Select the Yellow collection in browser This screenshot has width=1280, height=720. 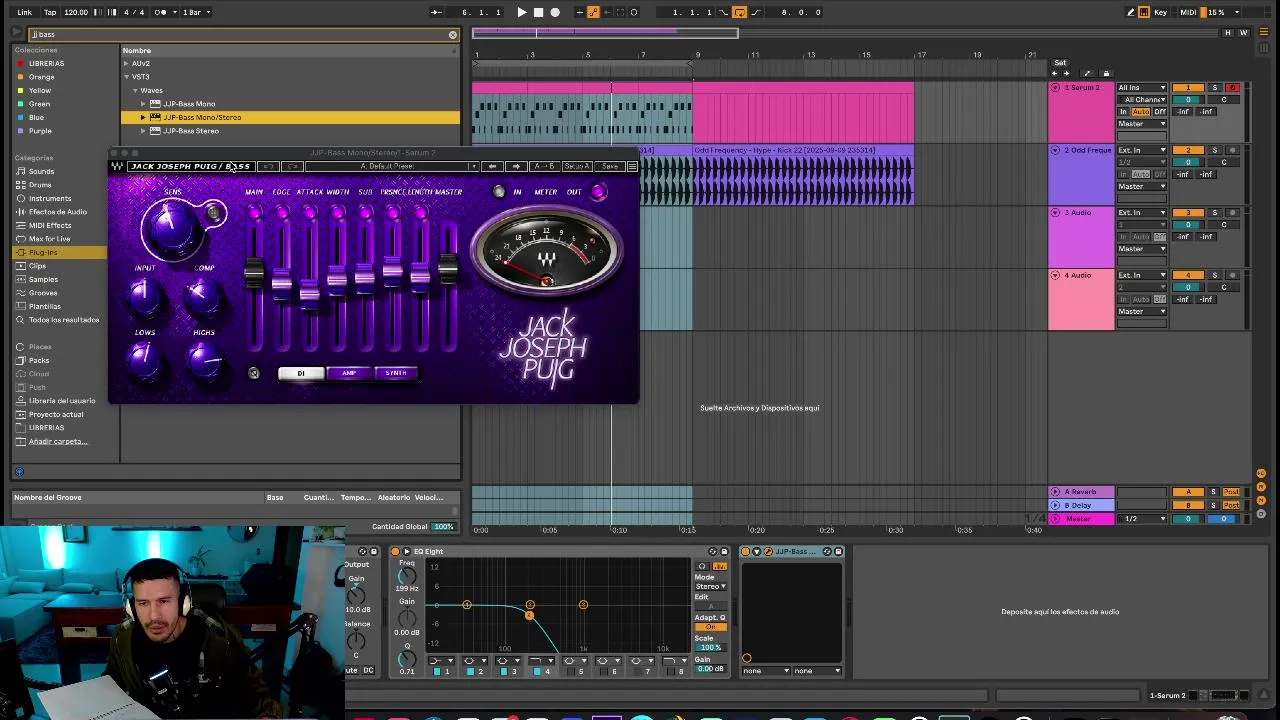pos(40,90)
